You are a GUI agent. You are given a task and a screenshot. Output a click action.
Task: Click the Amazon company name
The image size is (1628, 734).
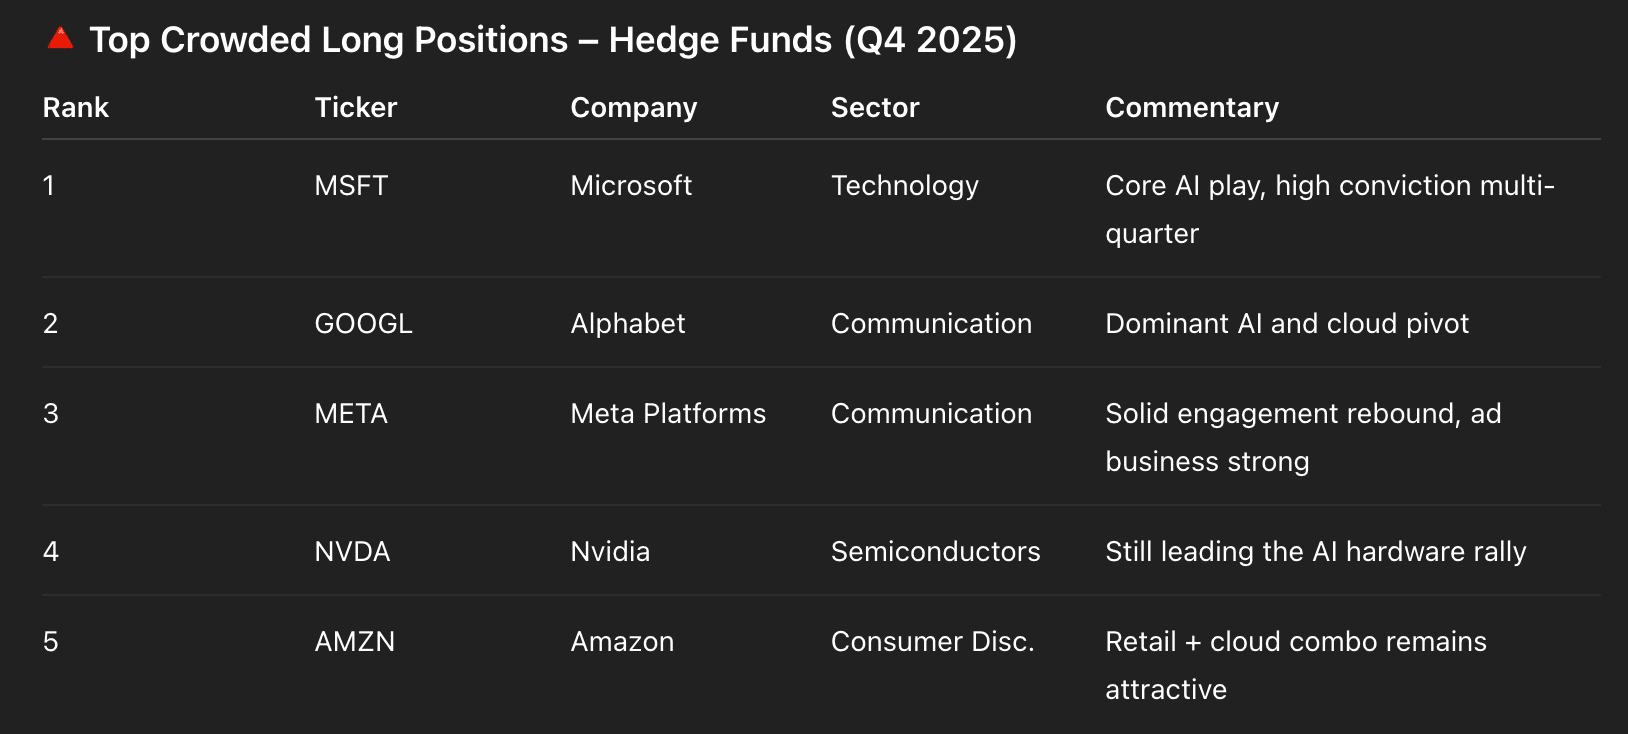(x=622, y=641)
